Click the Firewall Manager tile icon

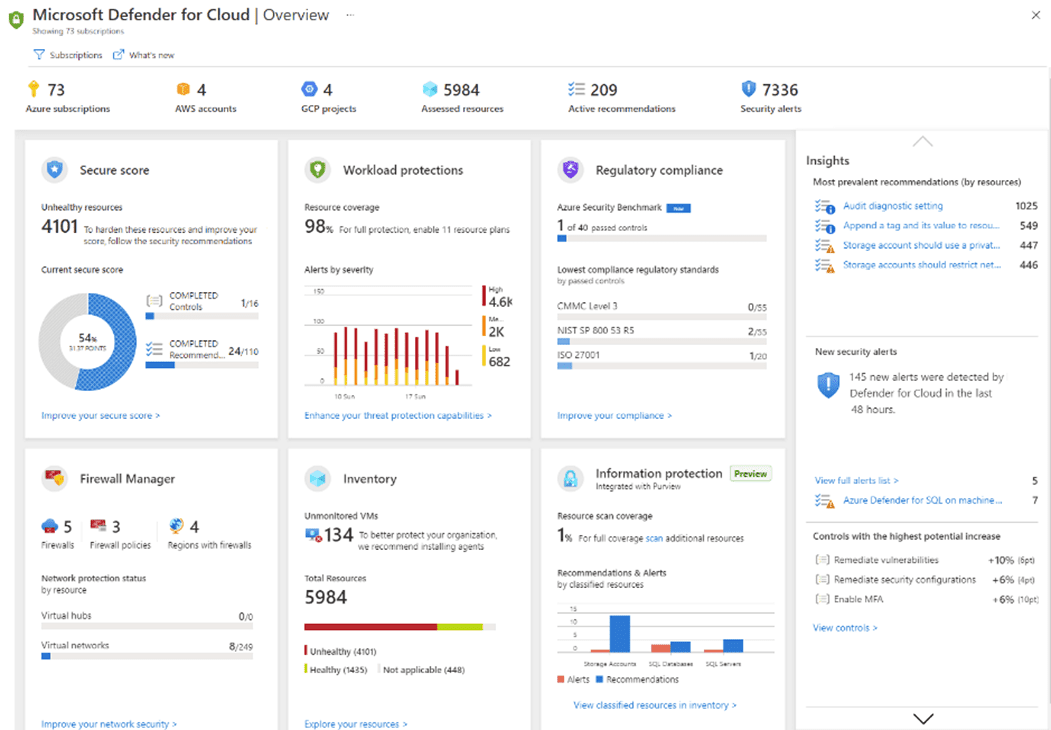click(x=54, y=479)
